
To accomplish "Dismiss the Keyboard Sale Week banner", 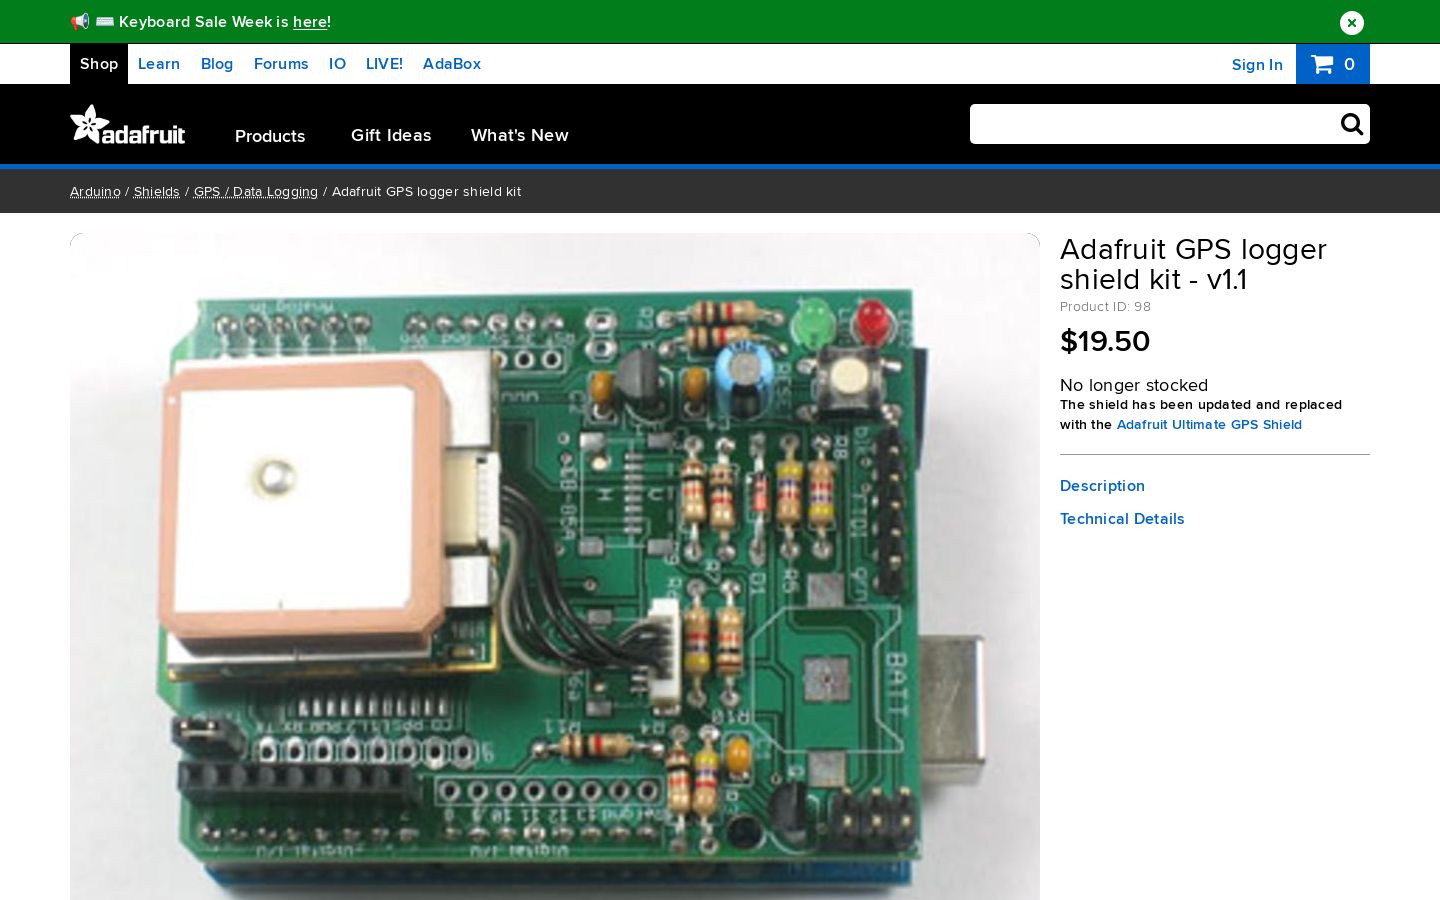I will coord(1351,22).
